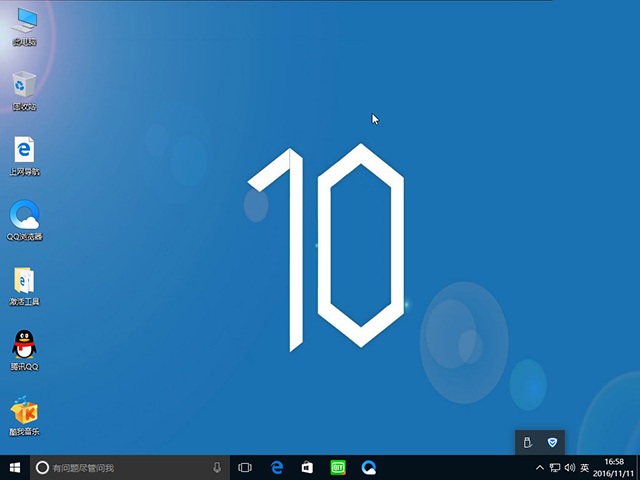Expand the hidden system tray icons chevron
This screenshot has height=480, width=640.
point(540,467)
